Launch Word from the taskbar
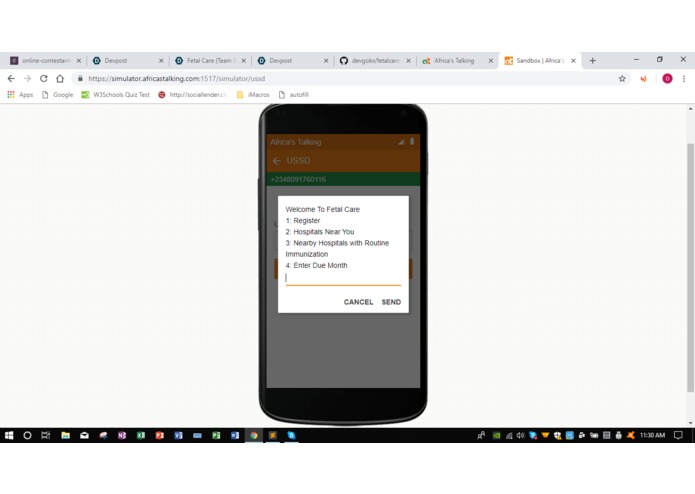 pyautogui.click(x=235, y=435)
